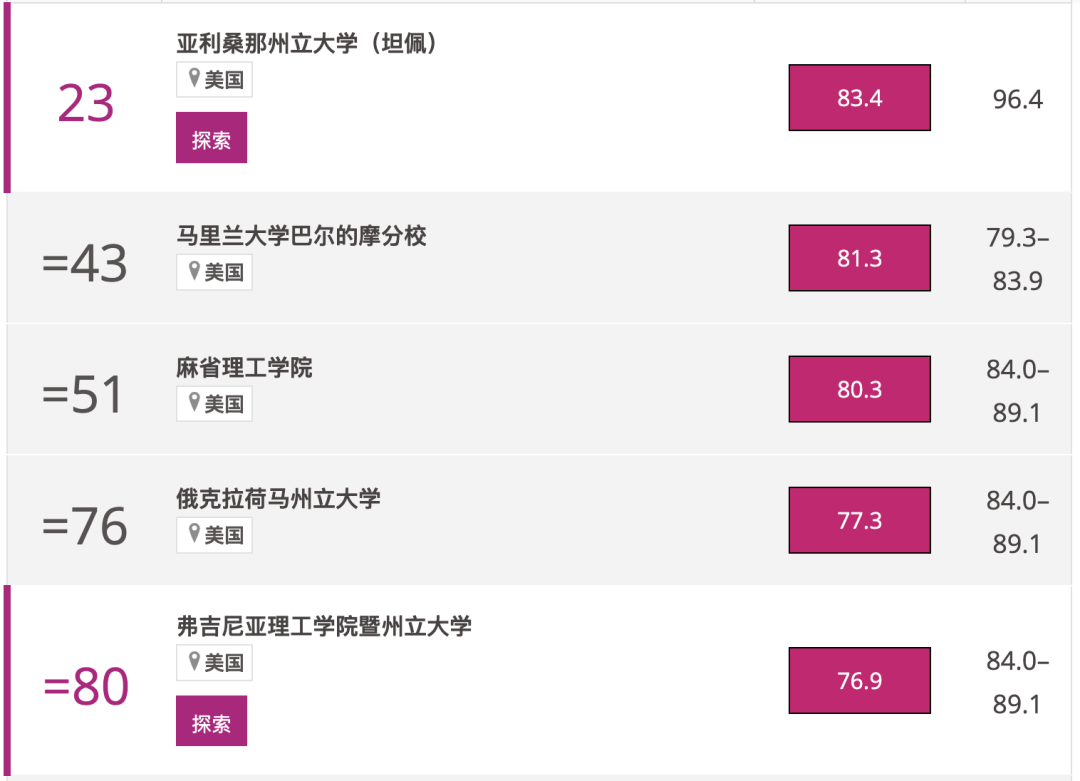
Task: Click the 81.3 score box
Action: point(860,258)
